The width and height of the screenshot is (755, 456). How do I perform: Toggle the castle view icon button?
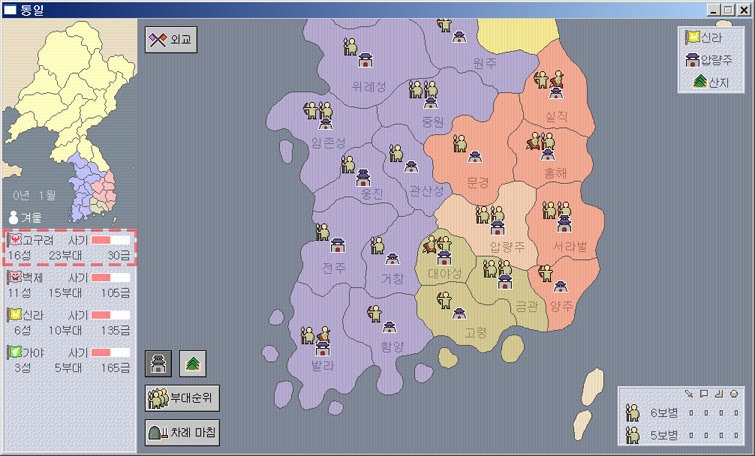(159, 362)
